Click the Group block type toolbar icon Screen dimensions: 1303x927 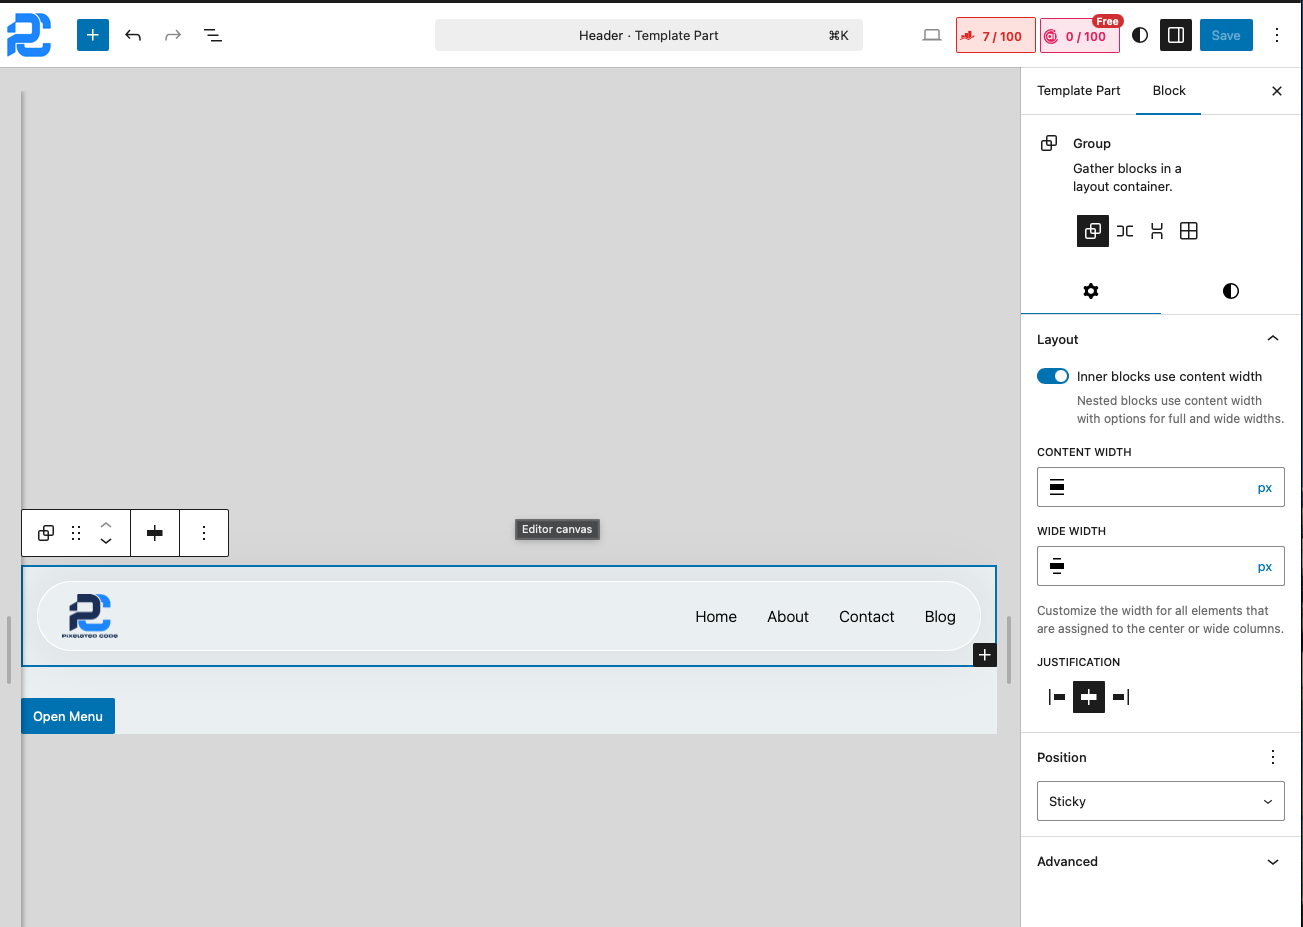point(46,533)
